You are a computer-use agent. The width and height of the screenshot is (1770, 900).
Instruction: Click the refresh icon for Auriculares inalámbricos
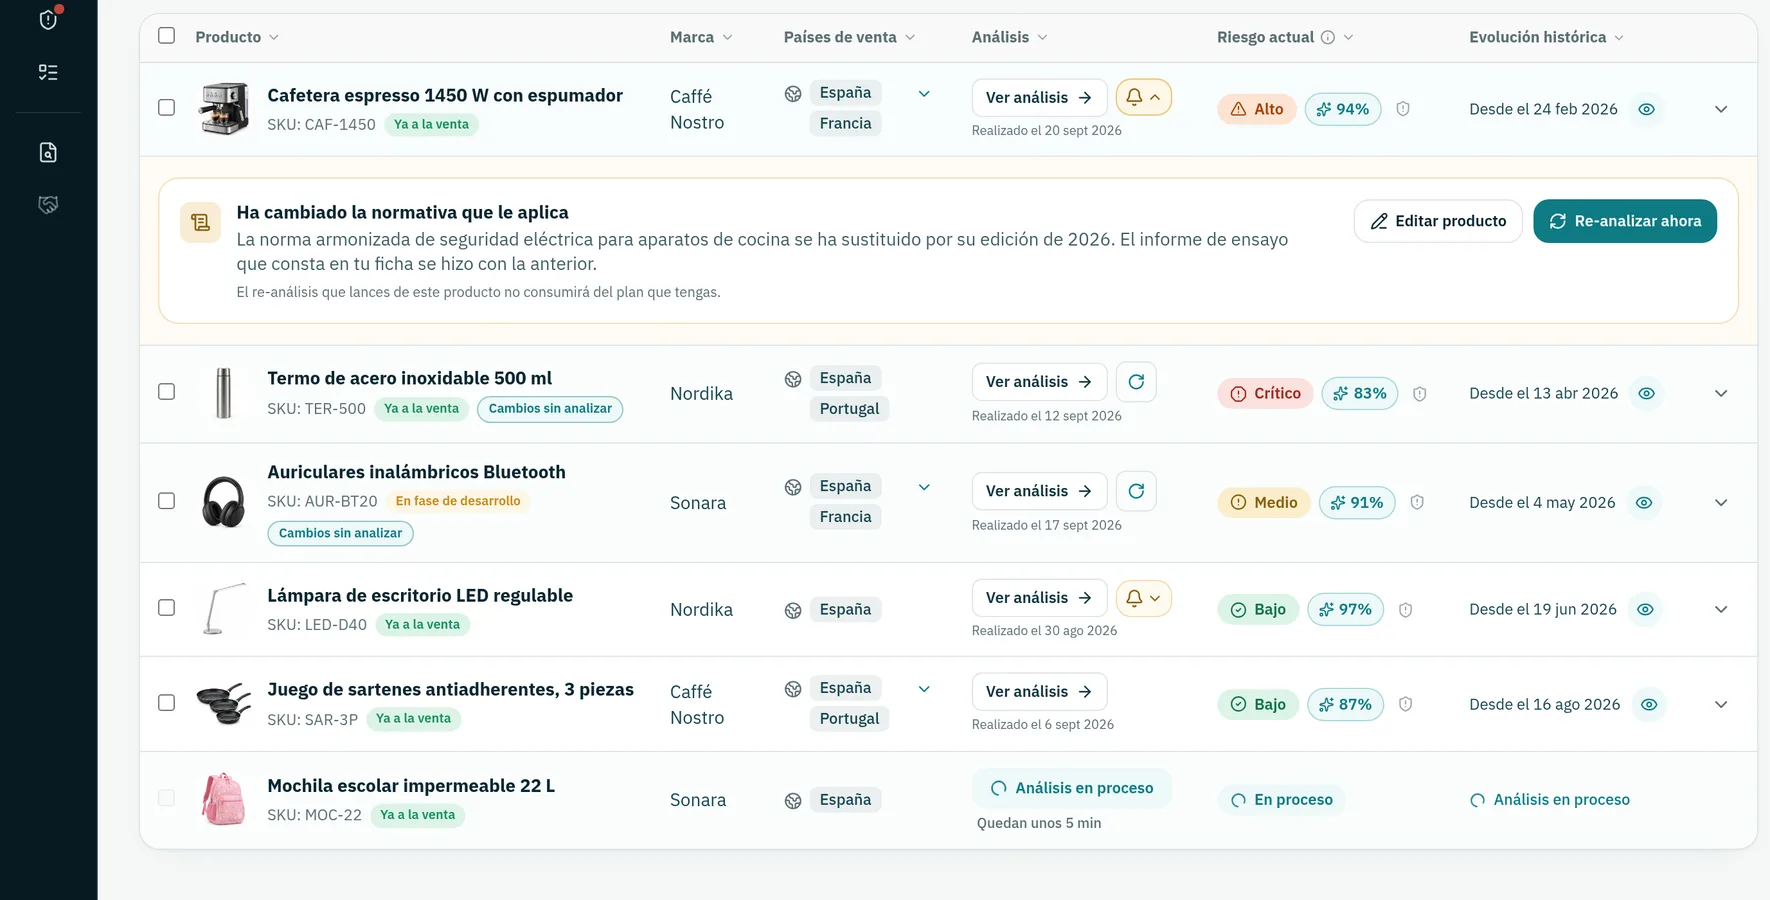[x=1136, y=491]
